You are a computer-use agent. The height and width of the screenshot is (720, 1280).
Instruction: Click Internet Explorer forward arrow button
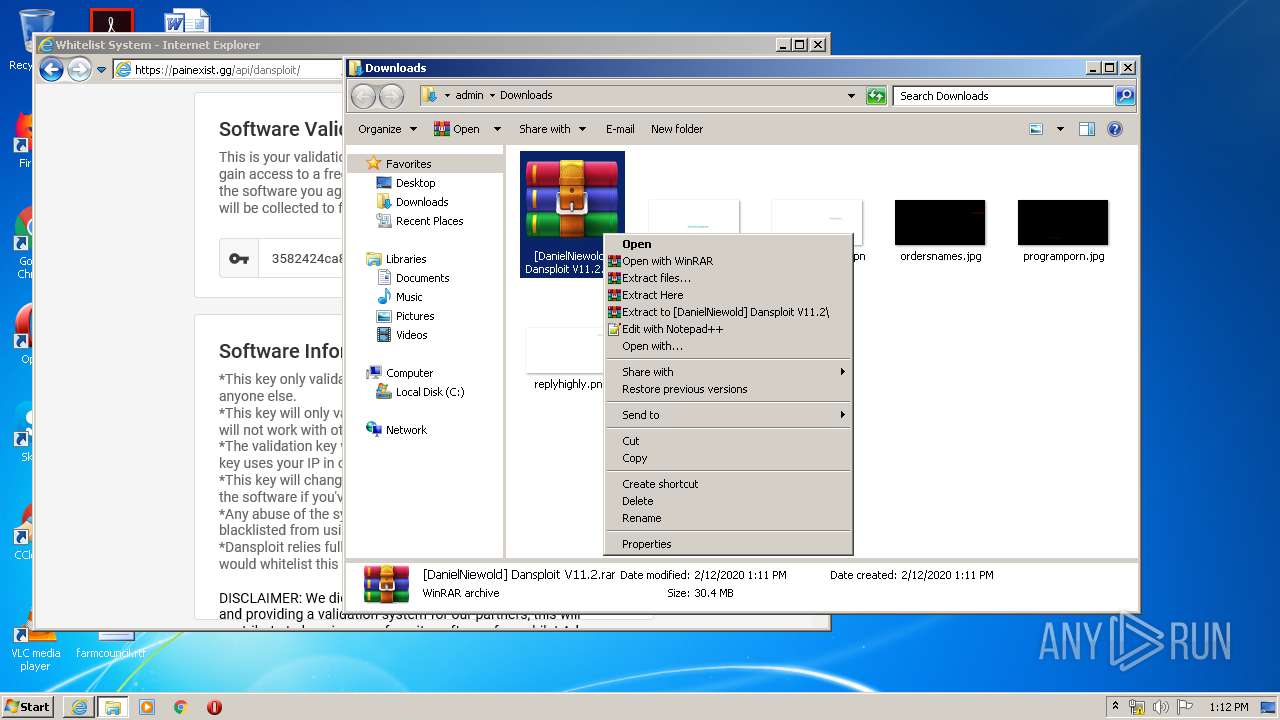tap(79, 69)
